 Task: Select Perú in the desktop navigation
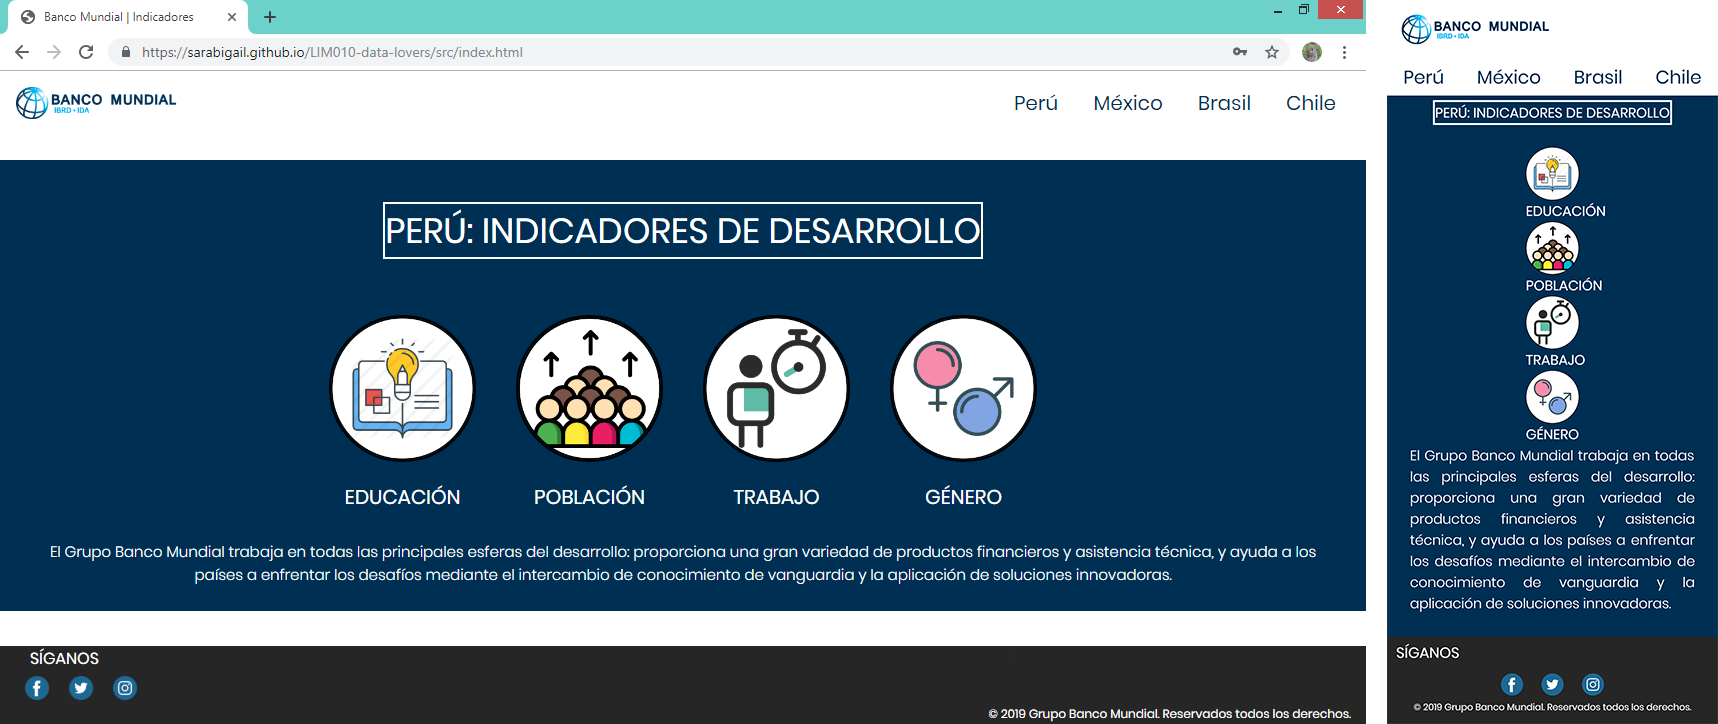1036,103
